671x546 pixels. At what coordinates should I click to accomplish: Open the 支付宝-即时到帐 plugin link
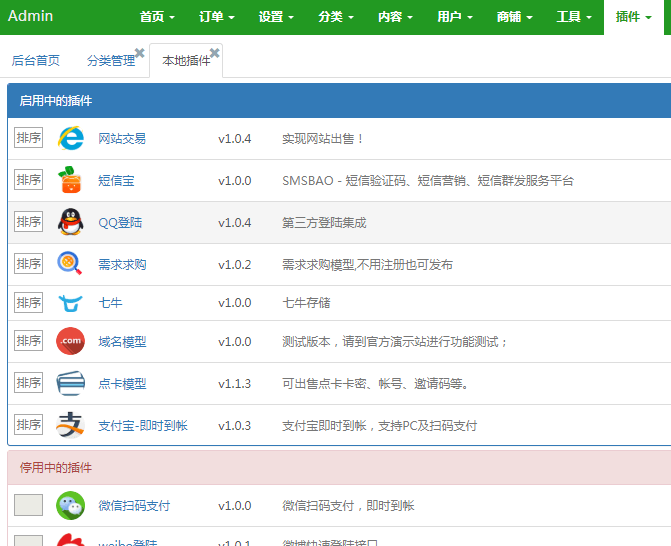[x=143, y=425]
